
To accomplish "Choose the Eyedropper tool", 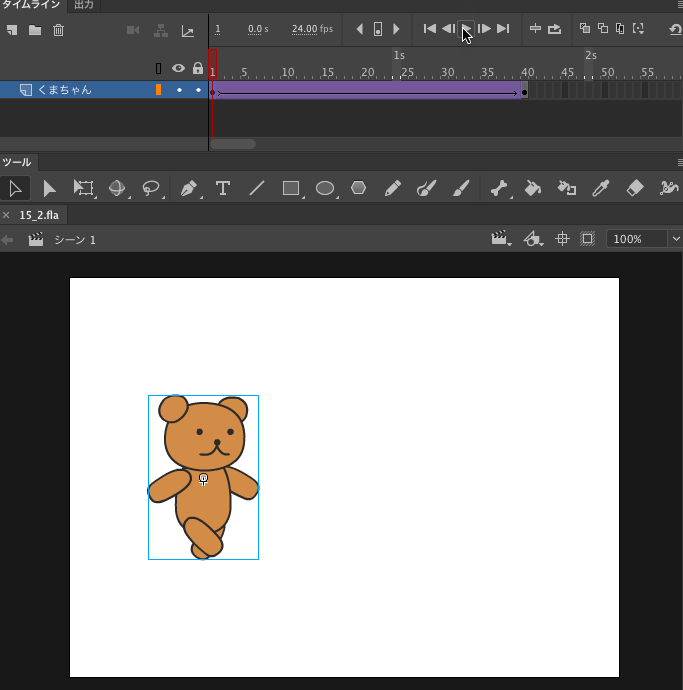I will (x=601, y=188).
